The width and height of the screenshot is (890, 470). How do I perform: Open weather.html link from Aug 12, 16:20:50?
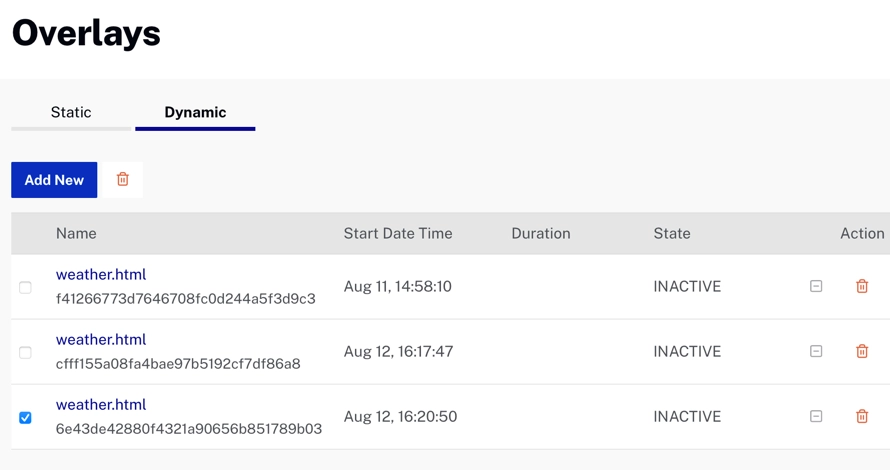tap(101, 405)
